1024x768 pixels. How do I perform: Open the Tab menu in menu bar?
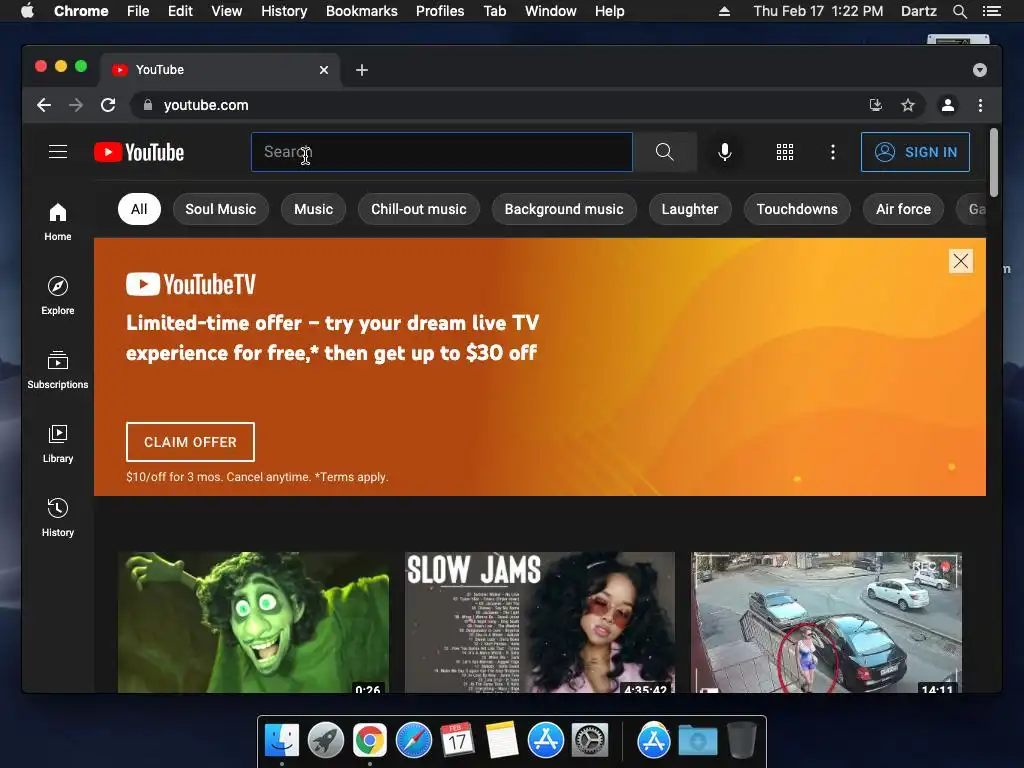pos(494,11)
